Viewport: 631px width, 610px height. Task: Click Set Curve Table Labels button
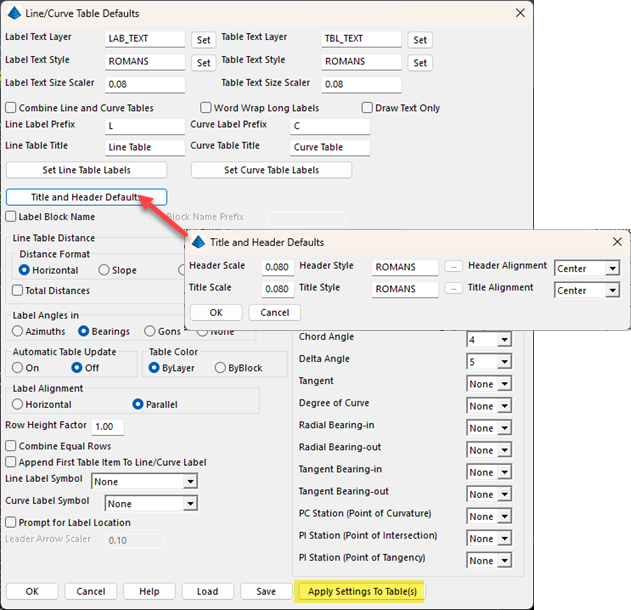pos(271,170)
